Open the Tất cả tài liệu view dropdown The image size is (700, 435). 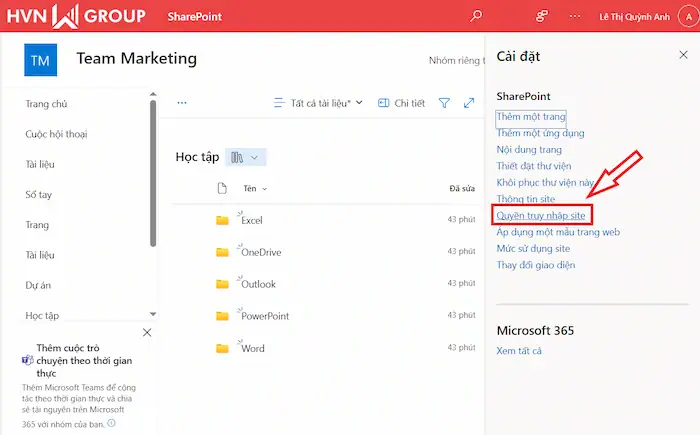318,103
